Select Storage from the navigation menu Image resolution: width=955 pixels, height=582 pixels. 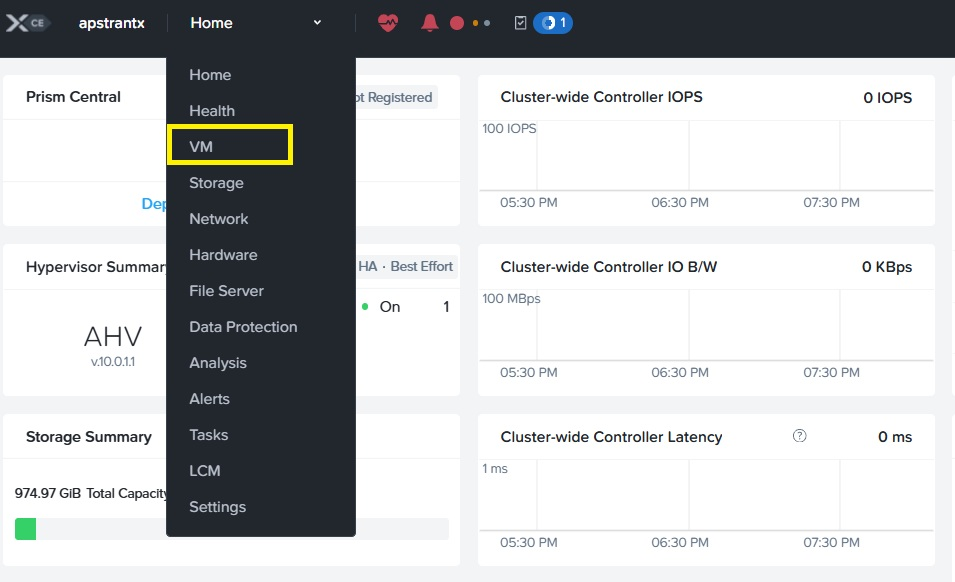tap(216, 183)
